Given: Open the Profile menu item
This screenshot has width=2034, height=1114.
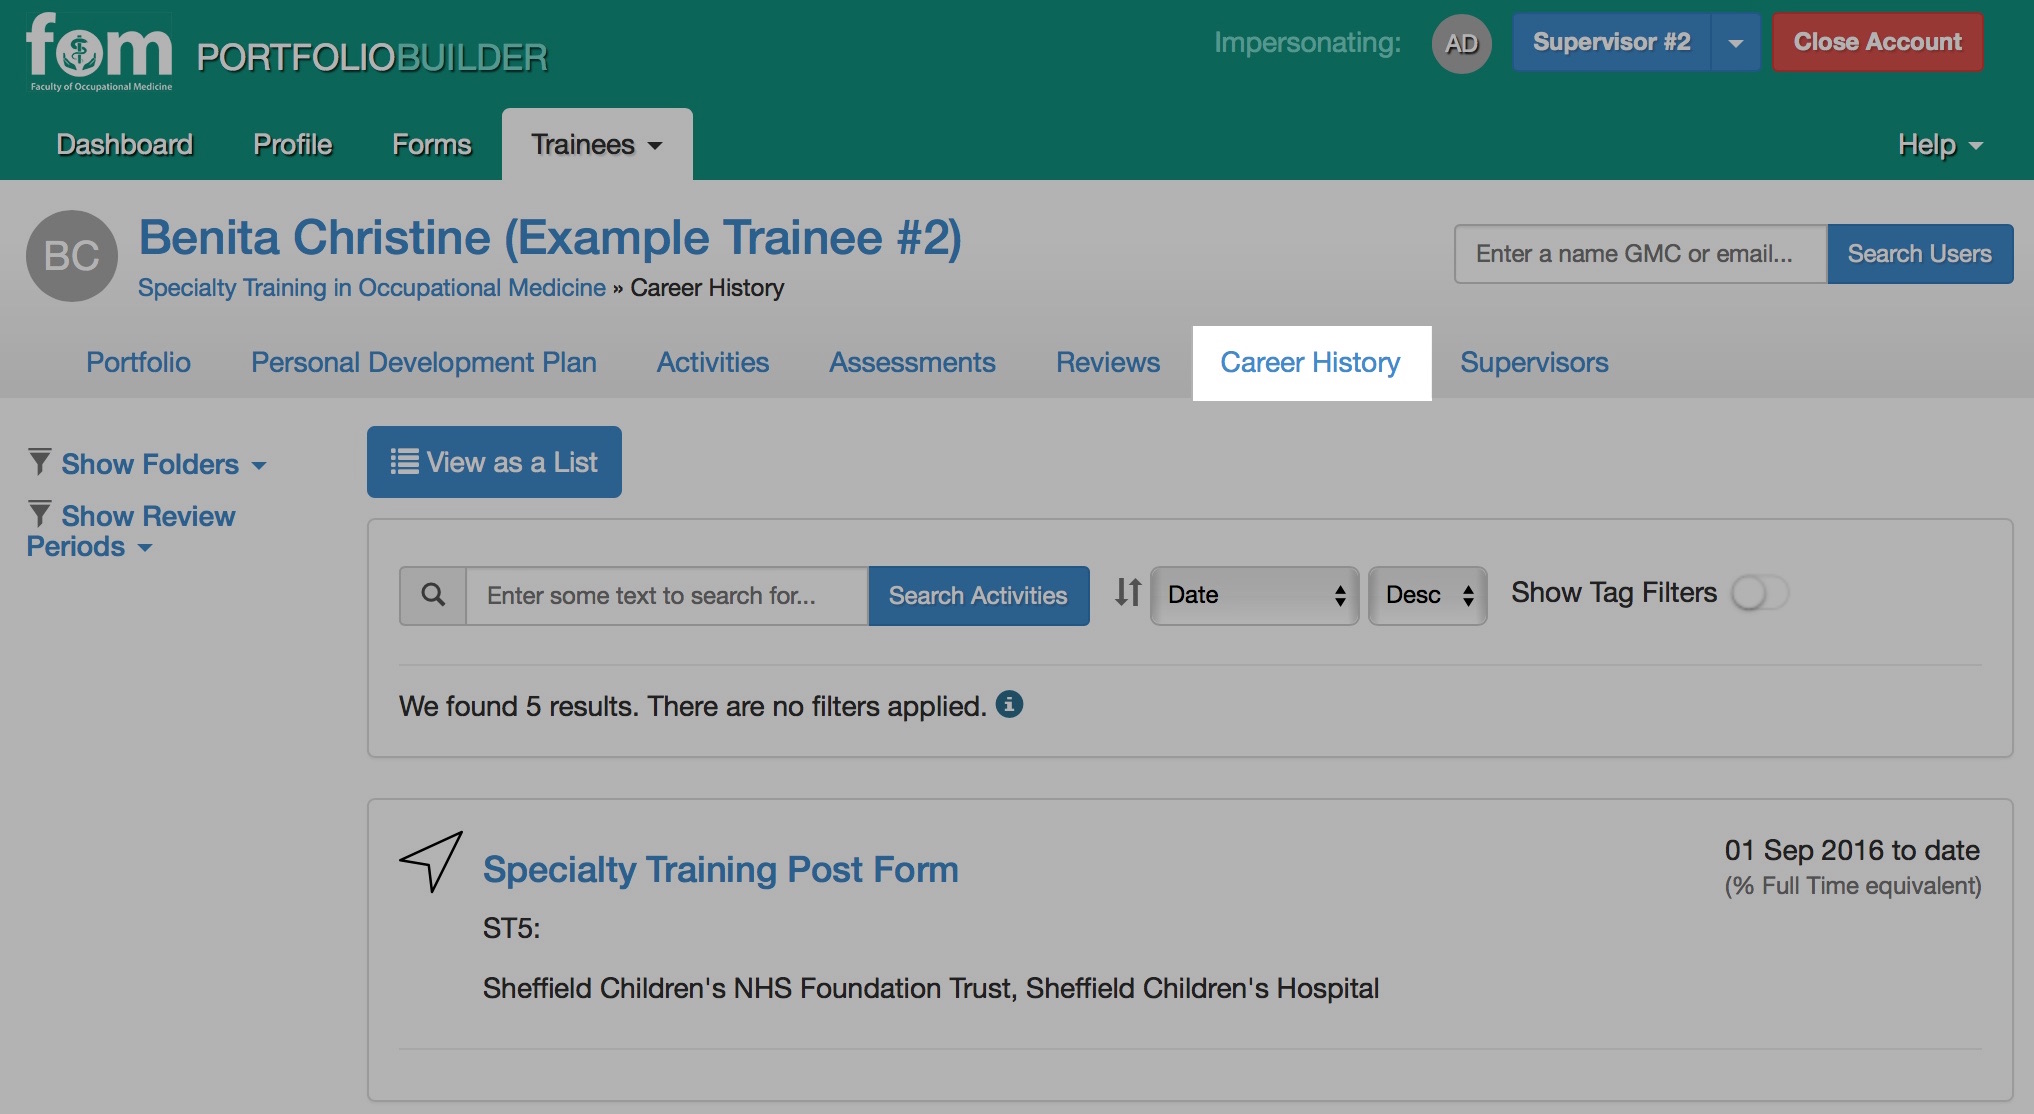Looking at the screenshot, I should (x=292, y=144).
